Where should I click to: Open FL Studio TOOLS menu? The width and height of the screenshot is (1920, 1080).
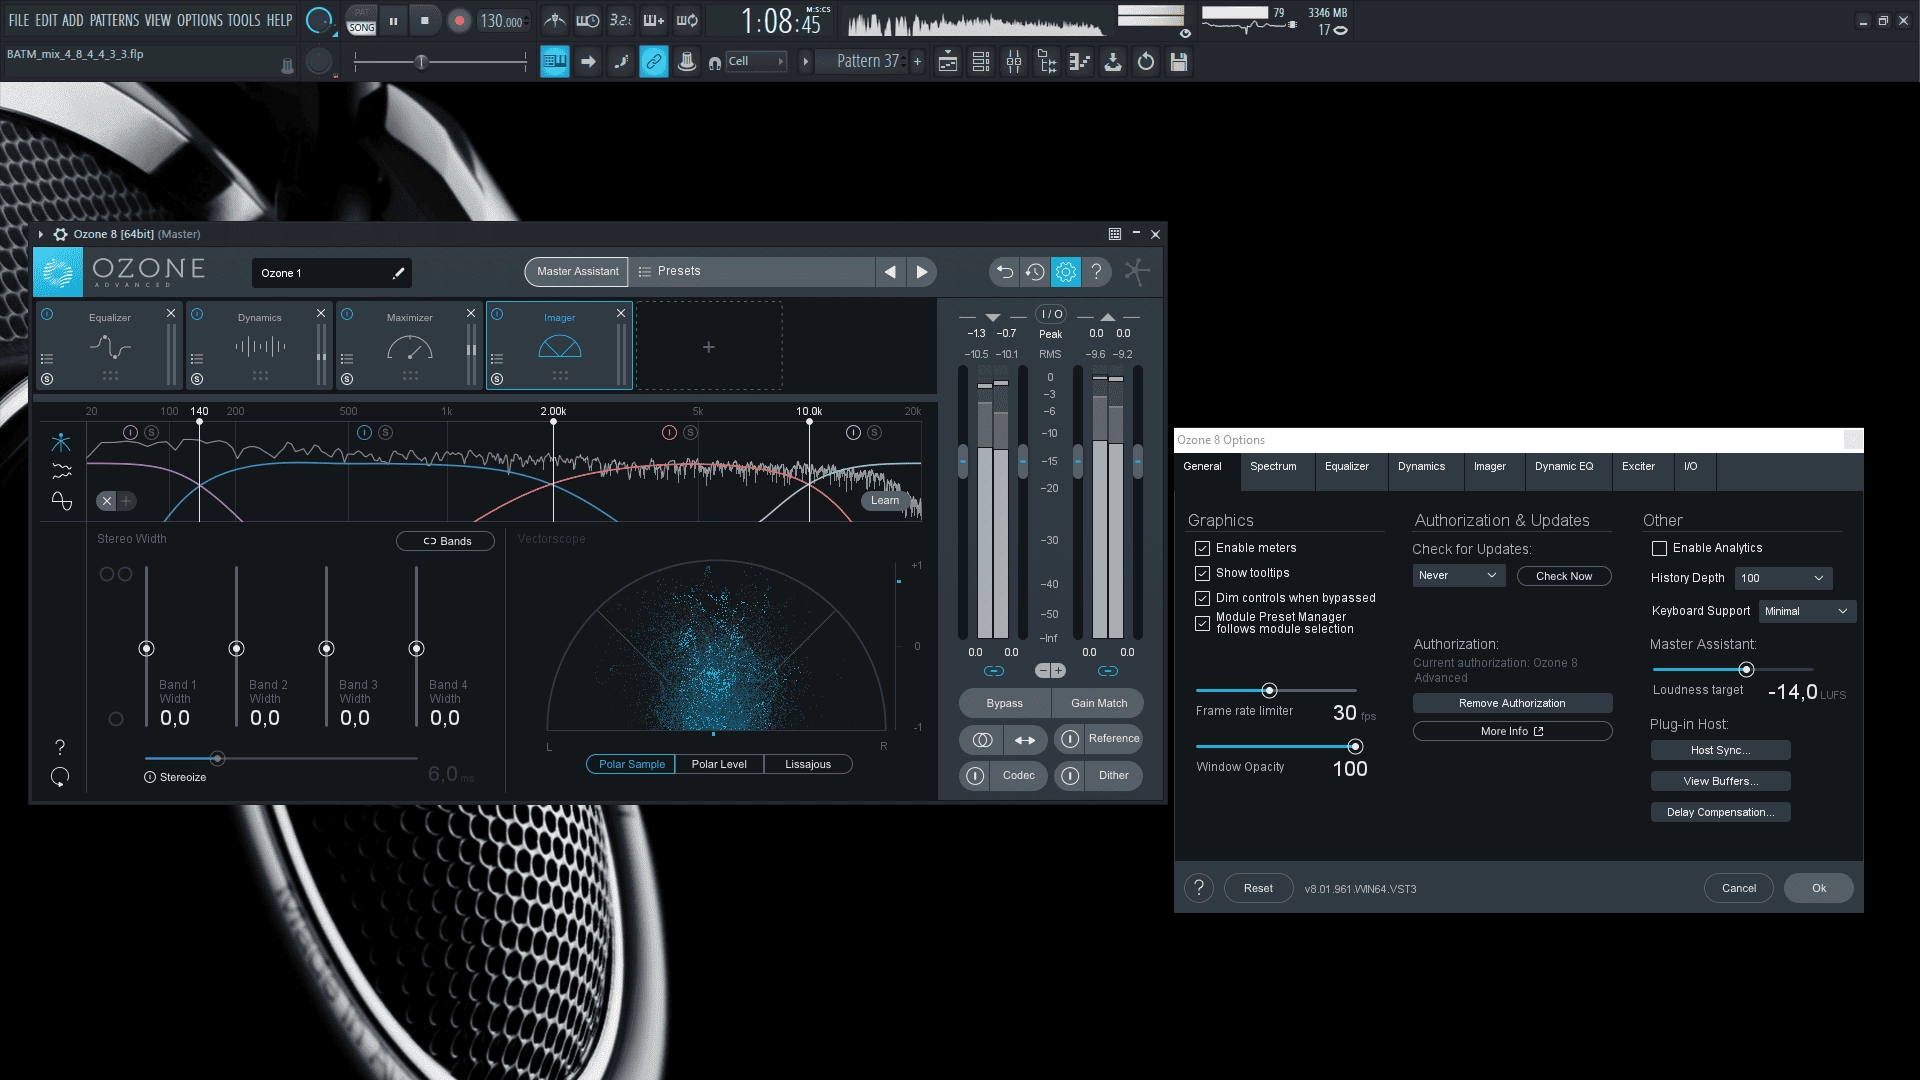243,20
